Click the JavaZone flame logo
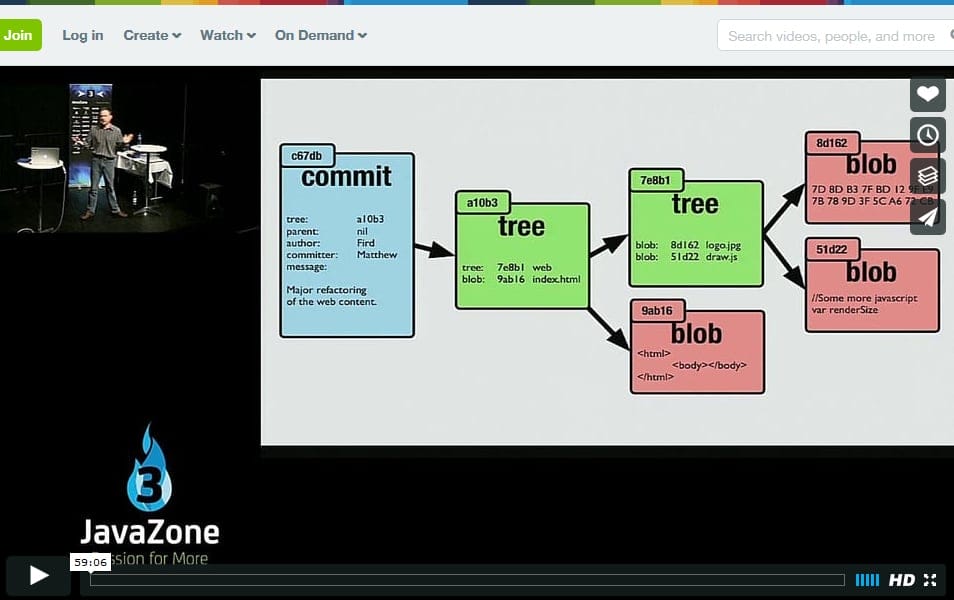Viewport: 954px width, 600px height. coord(149,480)
